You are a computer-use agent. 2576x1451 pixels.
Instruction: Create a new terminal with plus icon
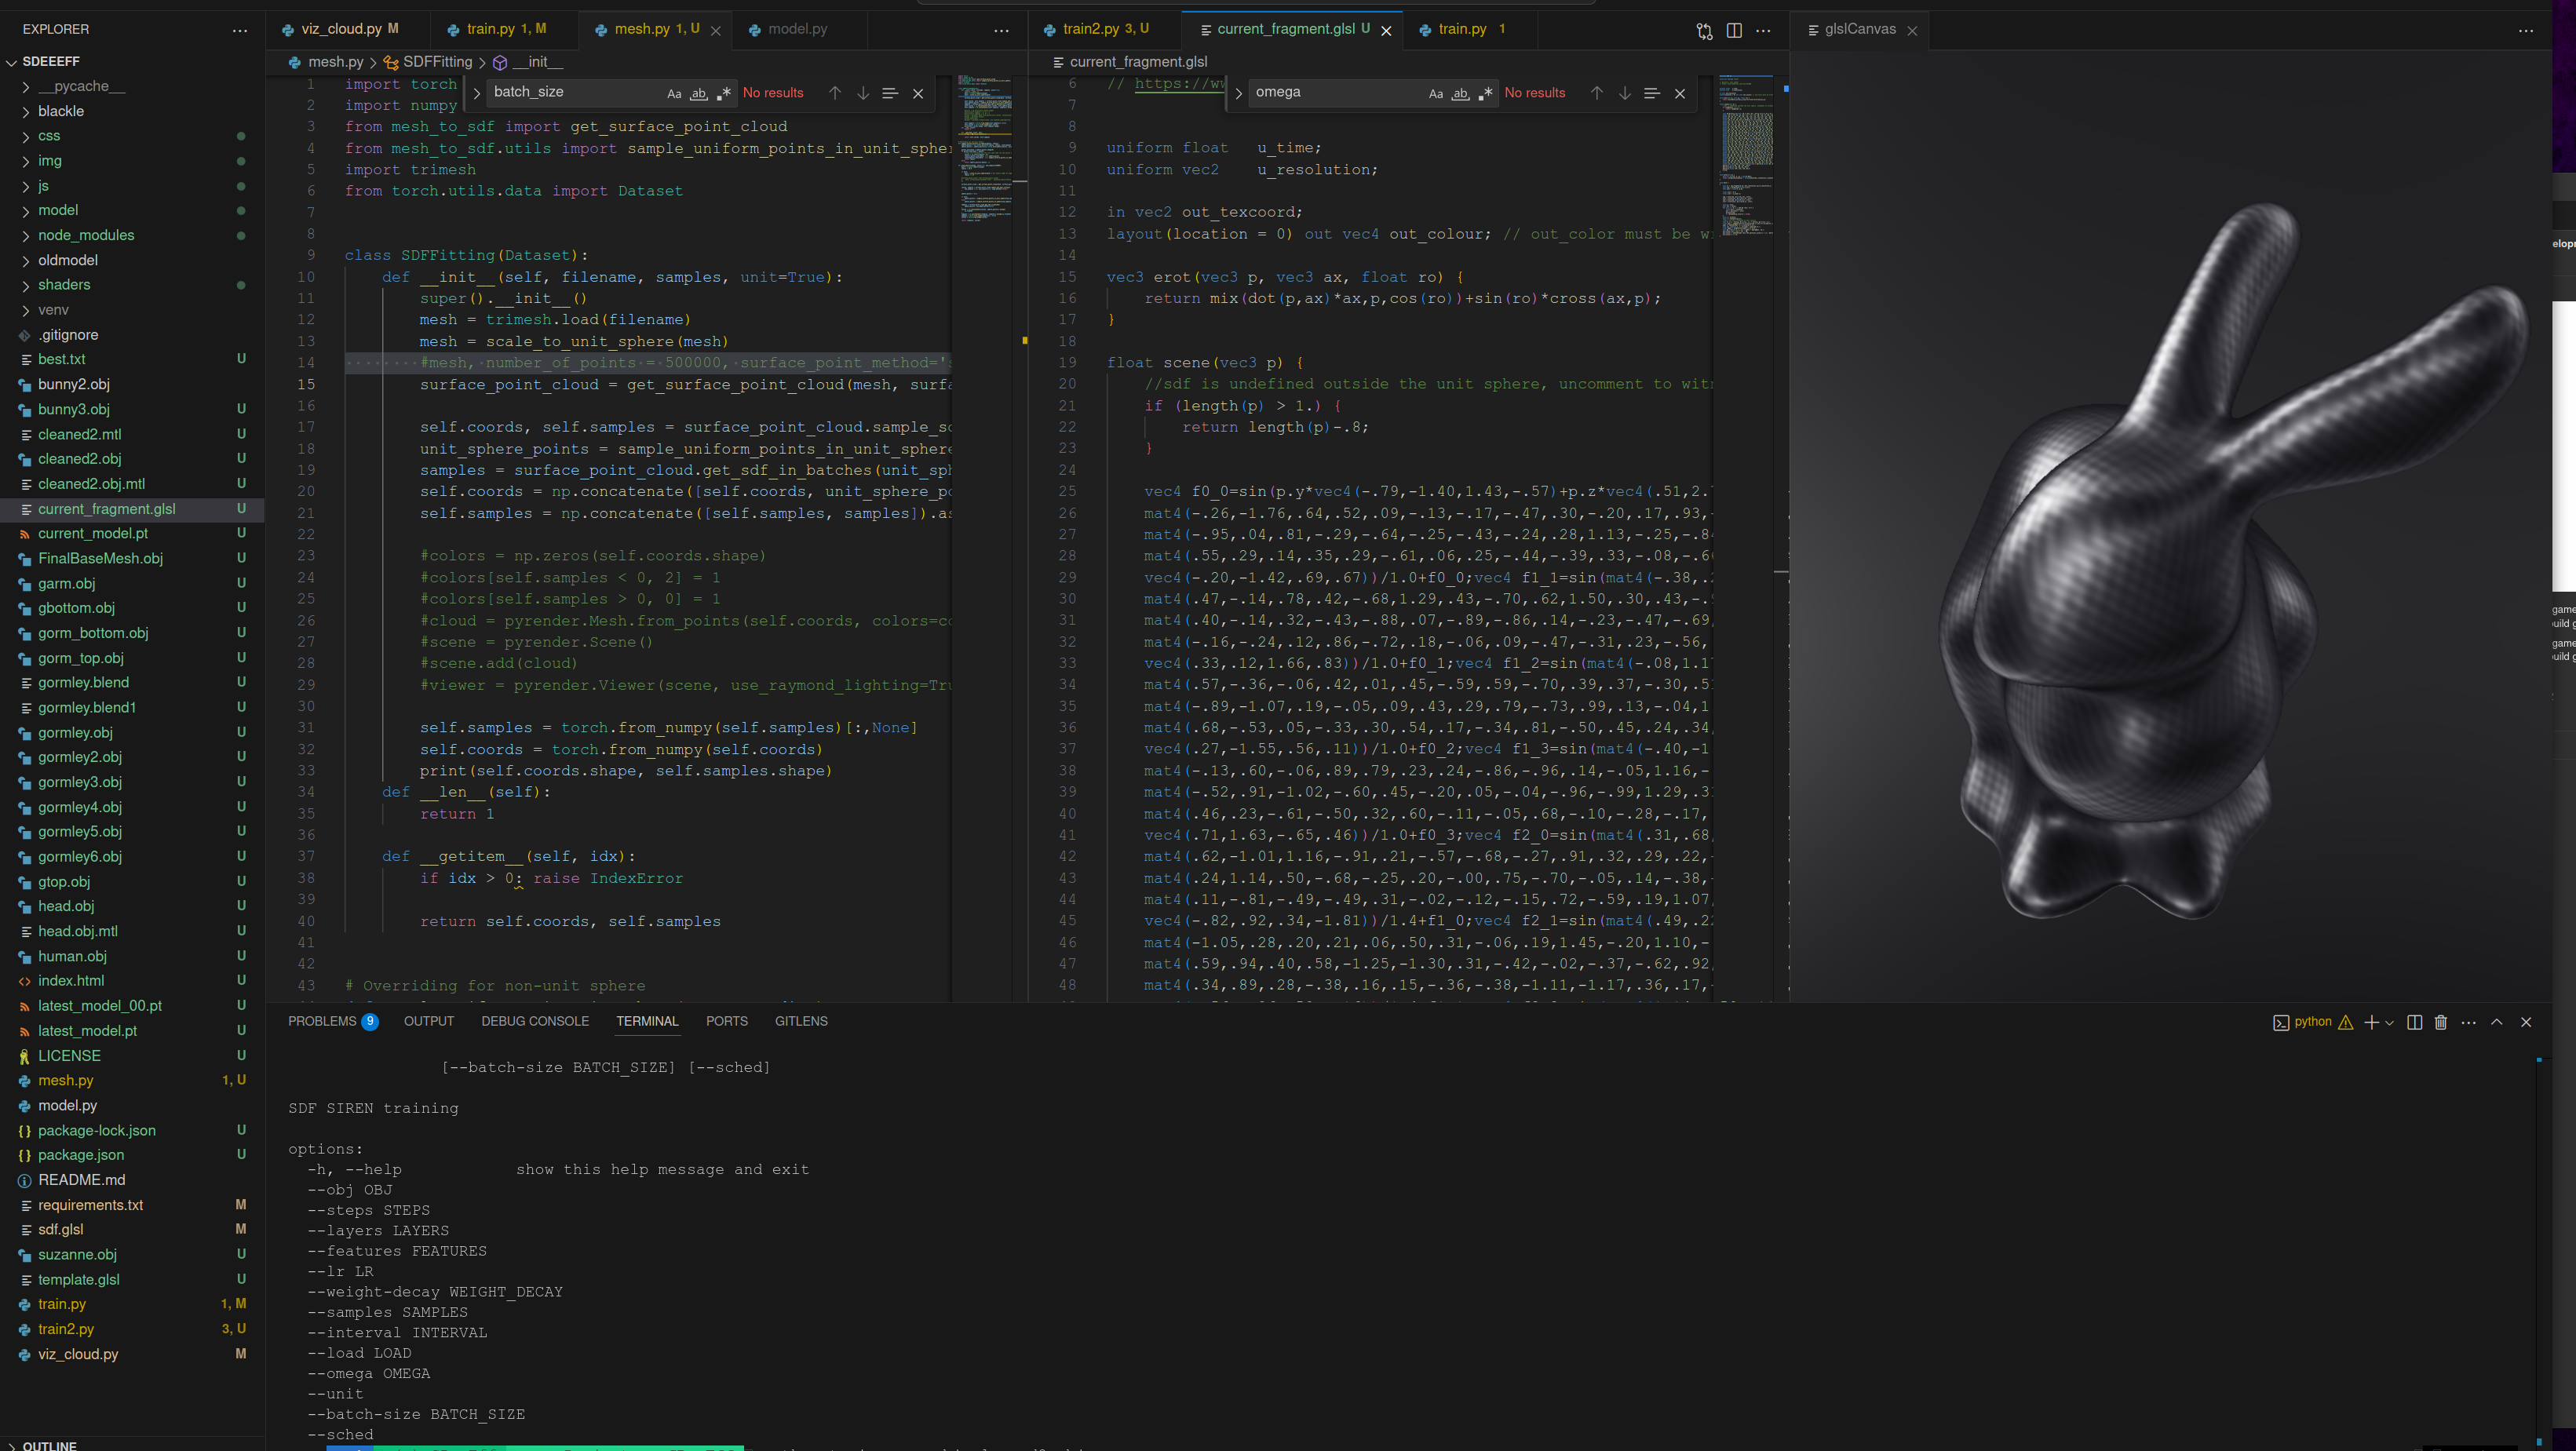(2370, 1022)
